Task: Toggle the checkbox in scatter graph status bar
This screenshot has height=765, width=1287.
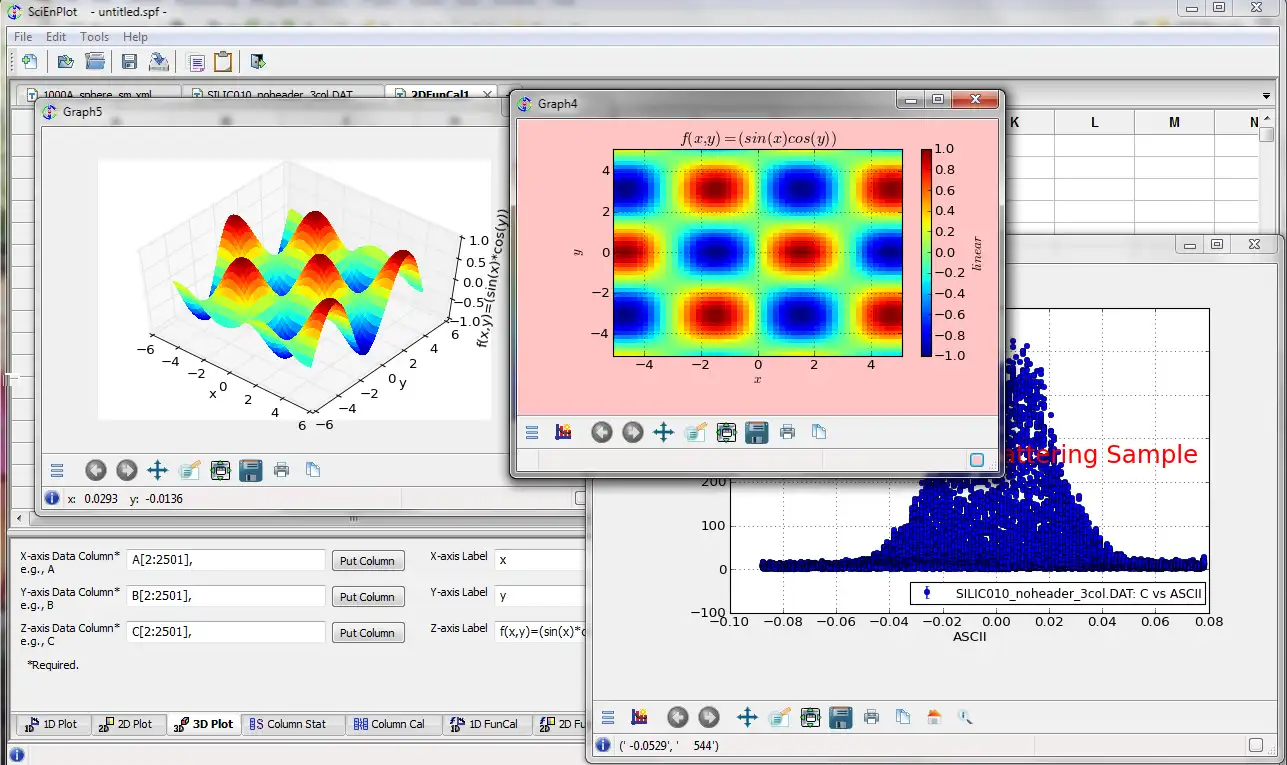Action: tap(1256, 745)
